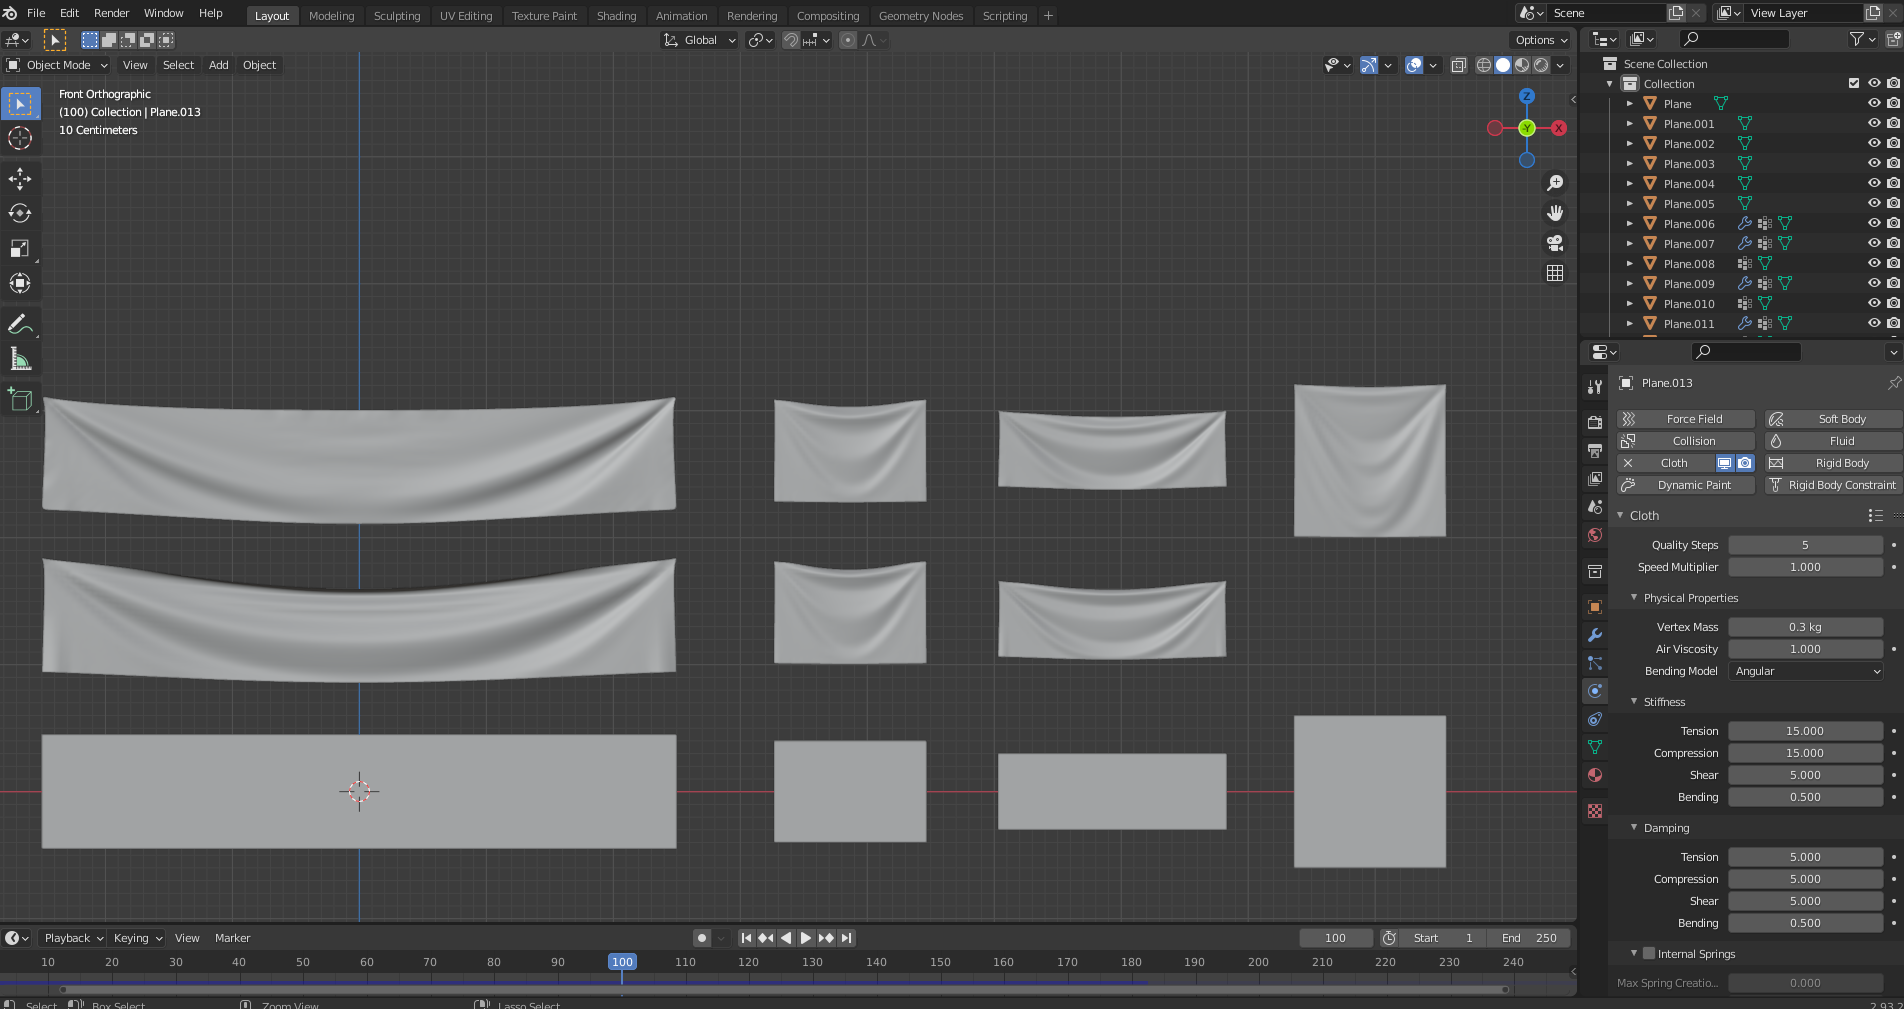Open the Texture properties checker tab
The image size is (1904, 1009).
(x=1595, y=811)
